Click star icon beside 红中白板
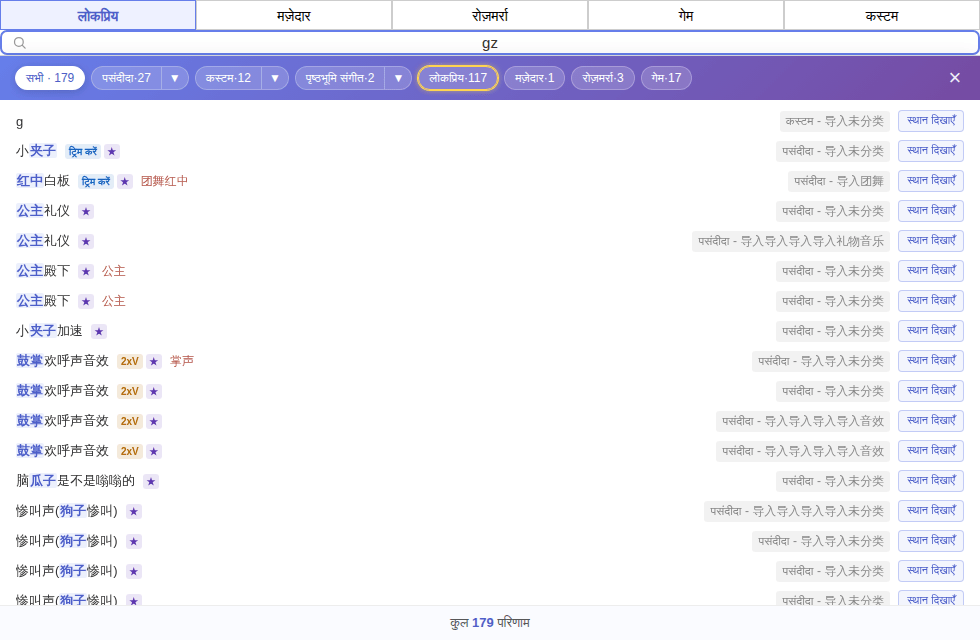 [x=125, y=181]
